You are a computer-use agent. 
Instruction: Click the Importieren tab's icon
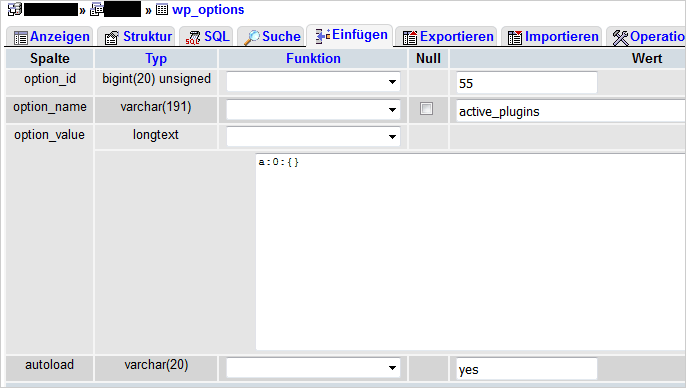click(515, 38)
